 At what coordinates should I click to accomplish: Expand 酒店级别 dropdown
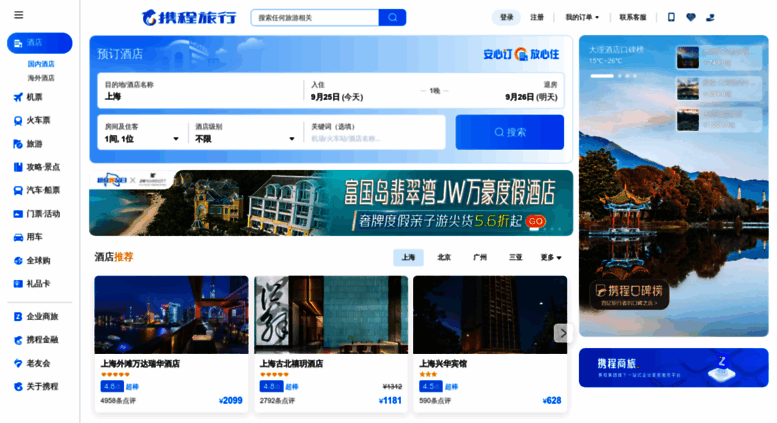pos(245,133)
